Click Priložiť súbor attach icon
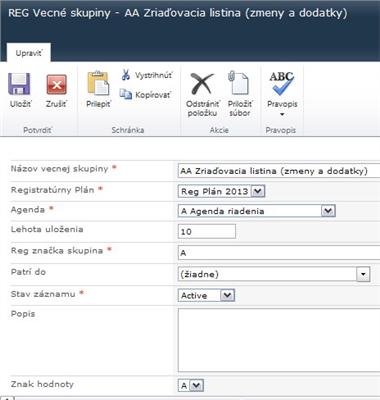380x400 pixels. pos(239,83)
